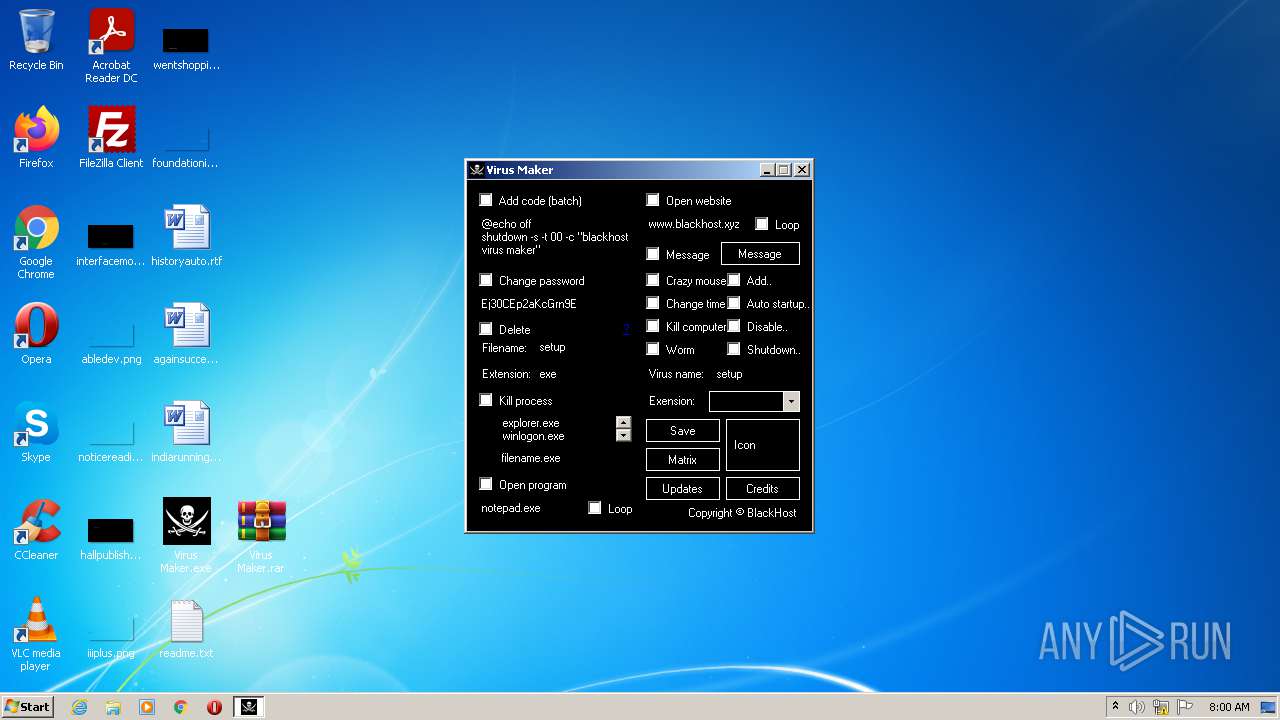Launch Acrobat Reader DC from desktop
Image resolution: width=1280 pixels, height=720 pixels.
coord(111,45)
